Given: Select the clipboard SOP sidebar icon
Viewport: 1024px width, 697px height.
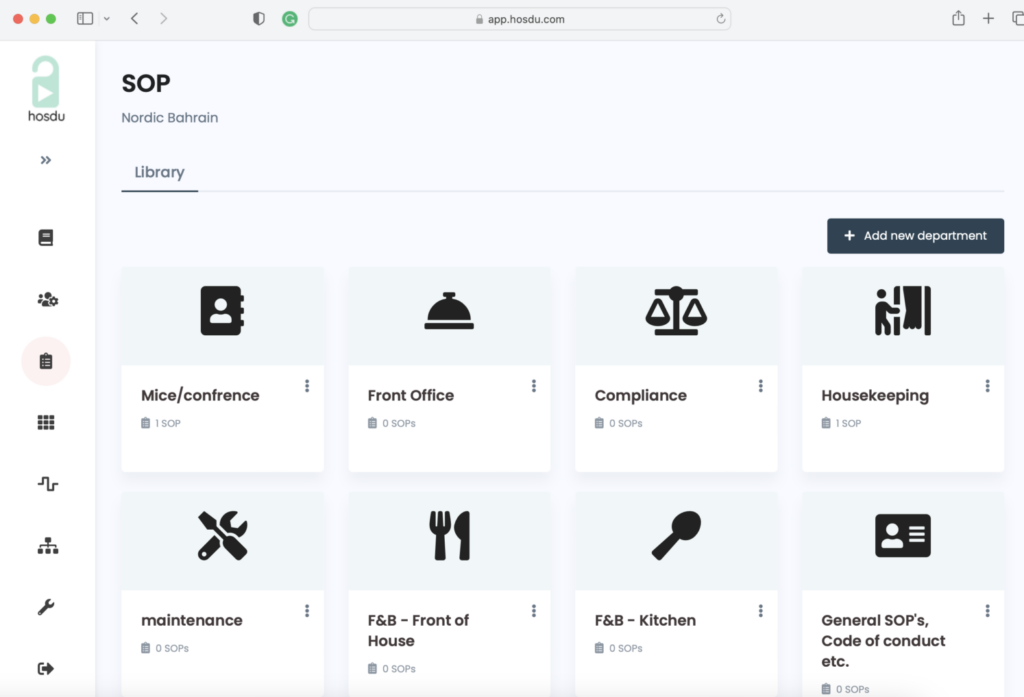Looking at the screenshot, I should tap(46, 361).
